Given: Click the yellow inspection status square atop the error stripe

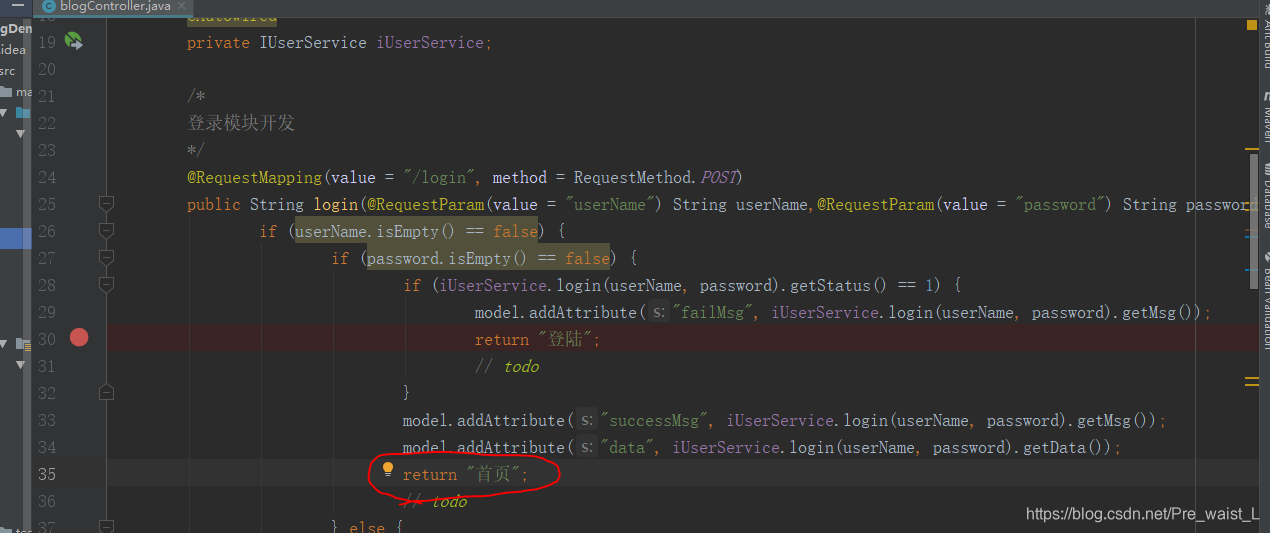Looking at the screenshot, I should coord(1251,25).
